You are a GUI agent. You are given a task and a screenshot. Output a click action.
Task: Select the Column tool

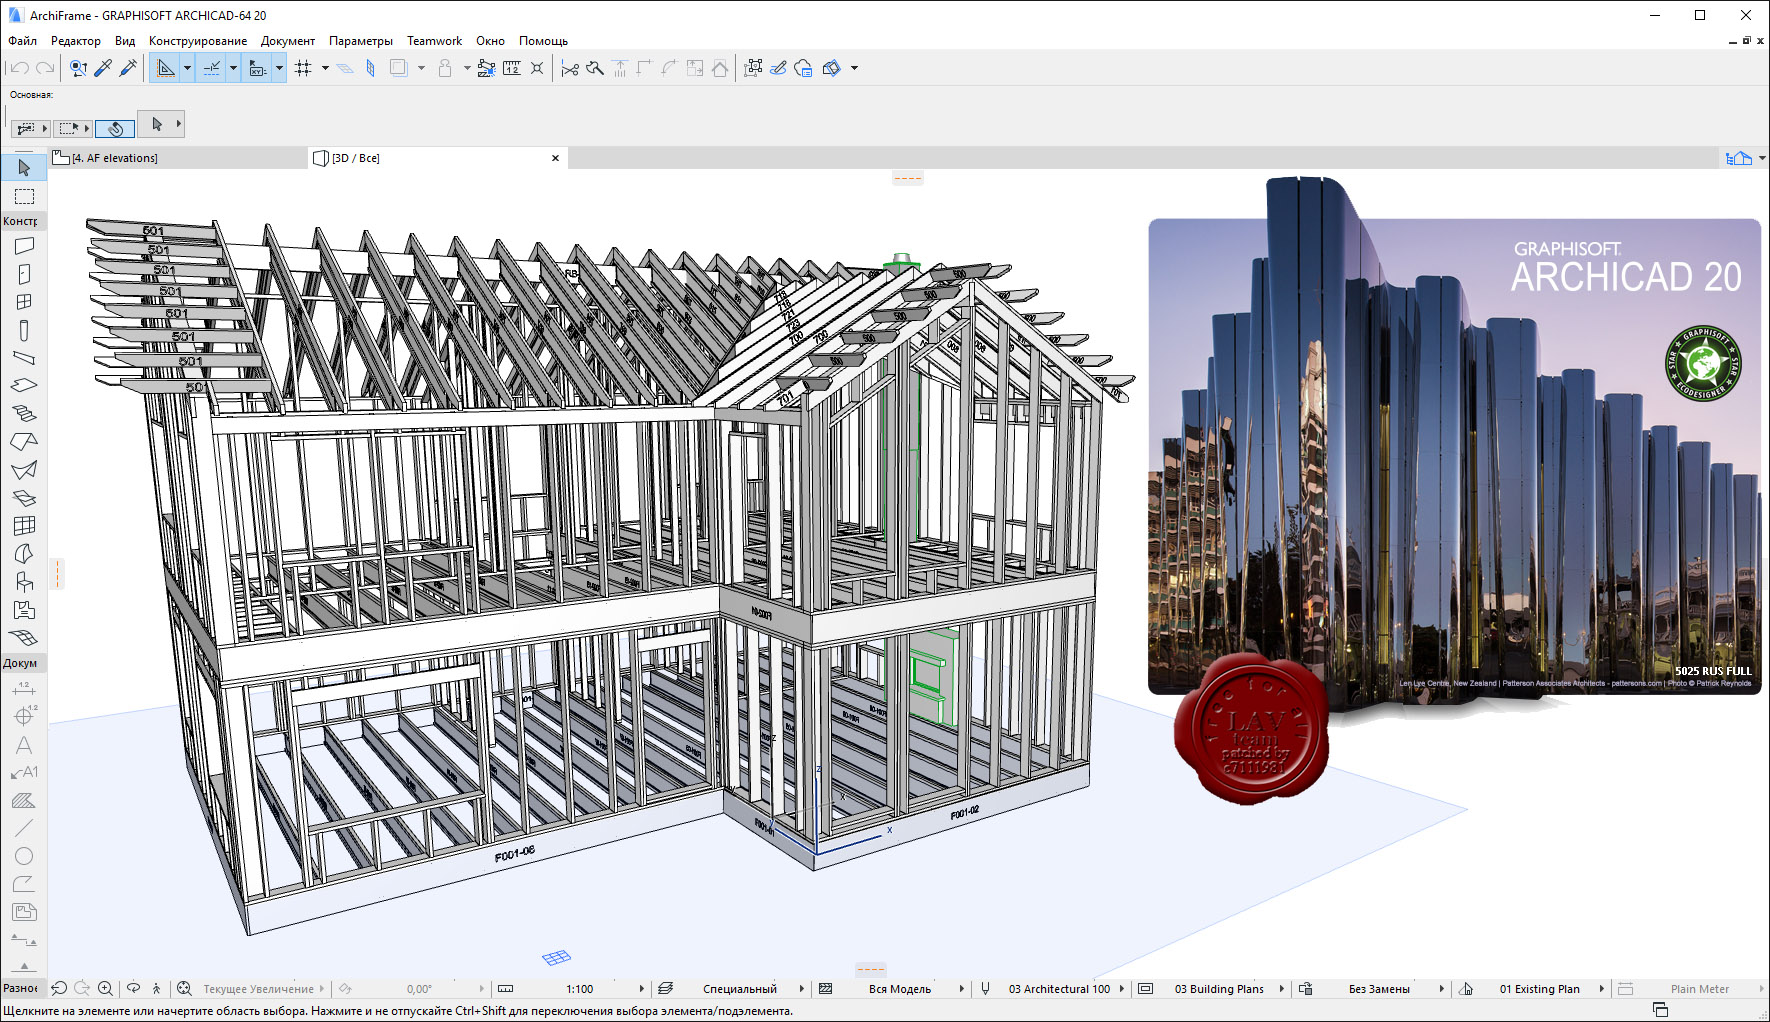24,330
